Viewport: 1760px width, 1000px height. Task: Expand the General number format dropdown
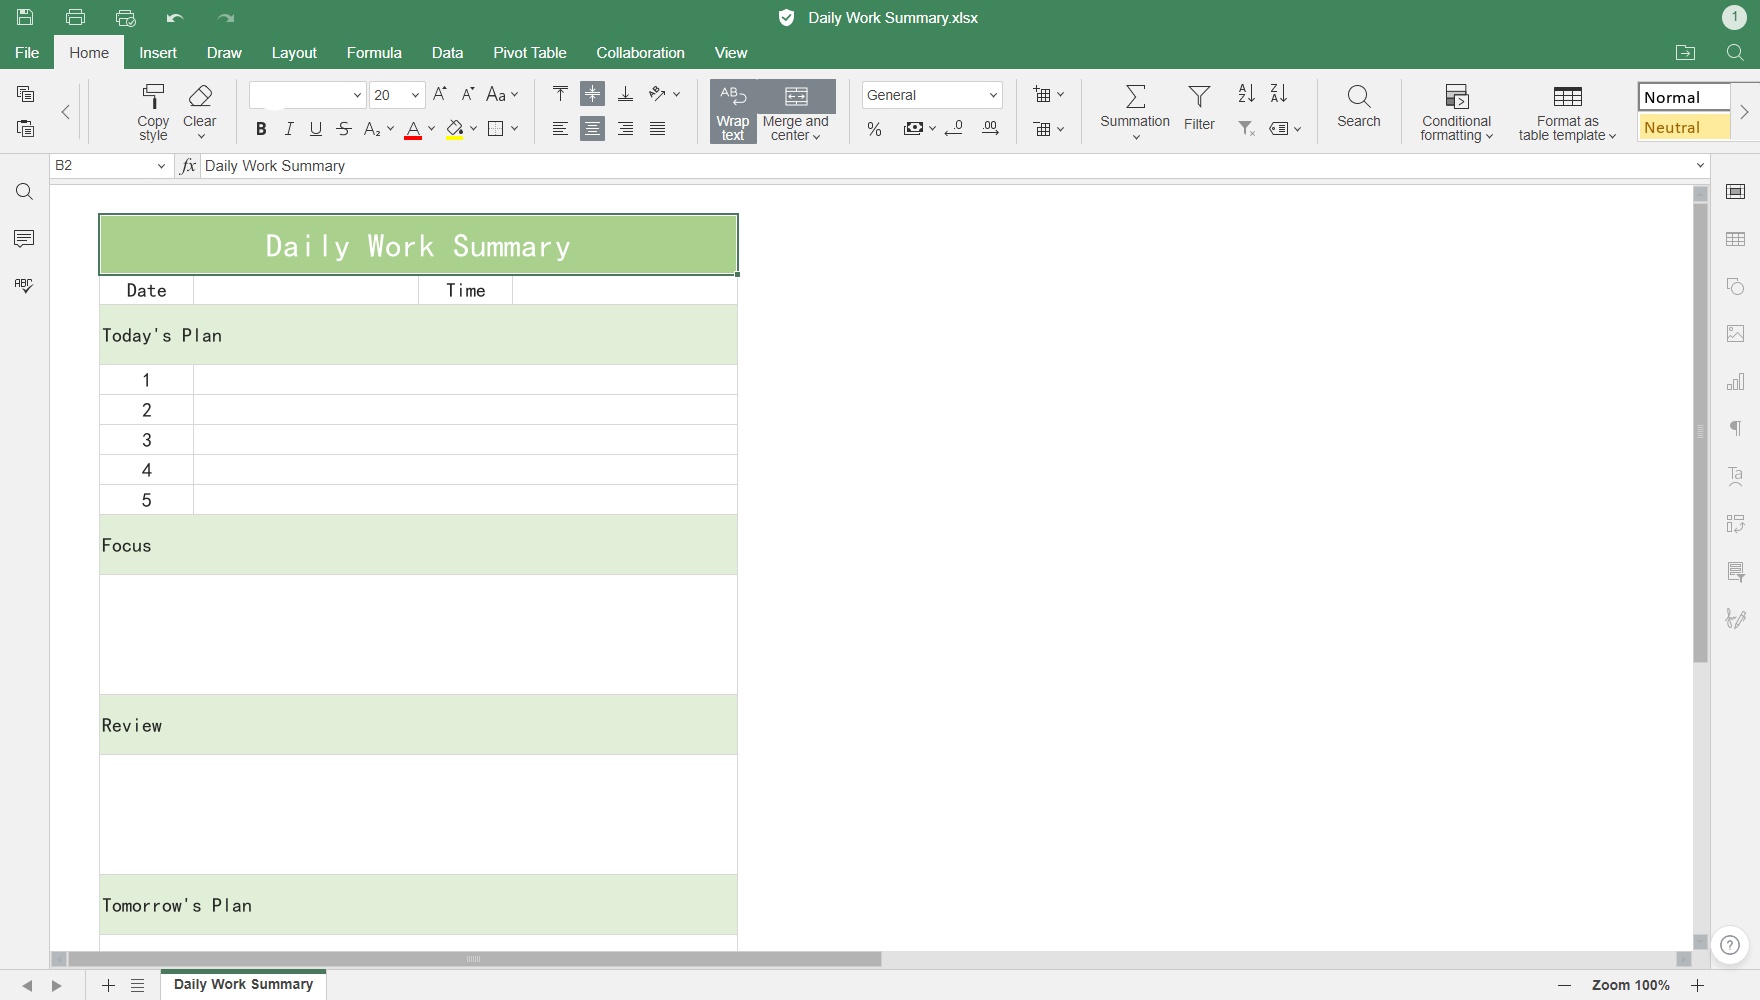[x=993, y=96]
